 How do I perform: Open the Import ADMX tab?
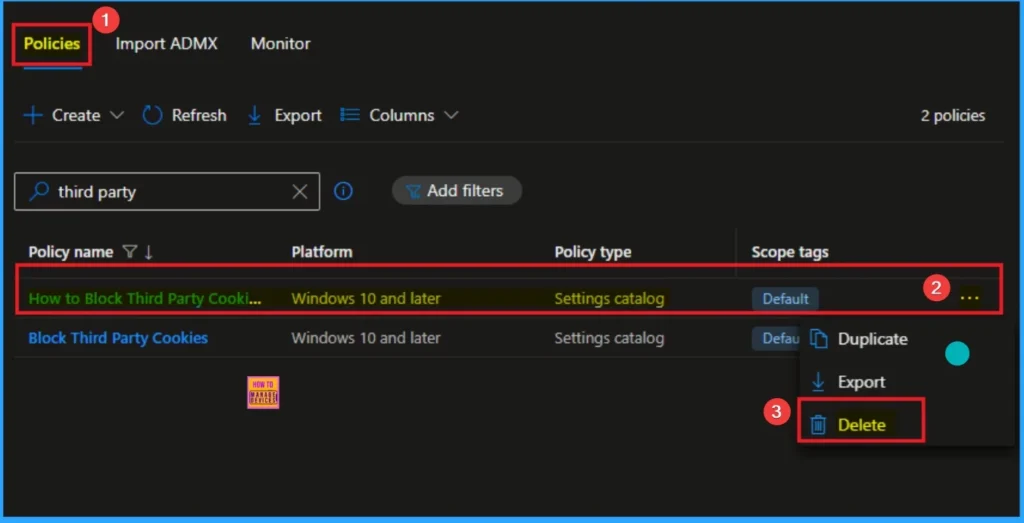pos(167,44)
